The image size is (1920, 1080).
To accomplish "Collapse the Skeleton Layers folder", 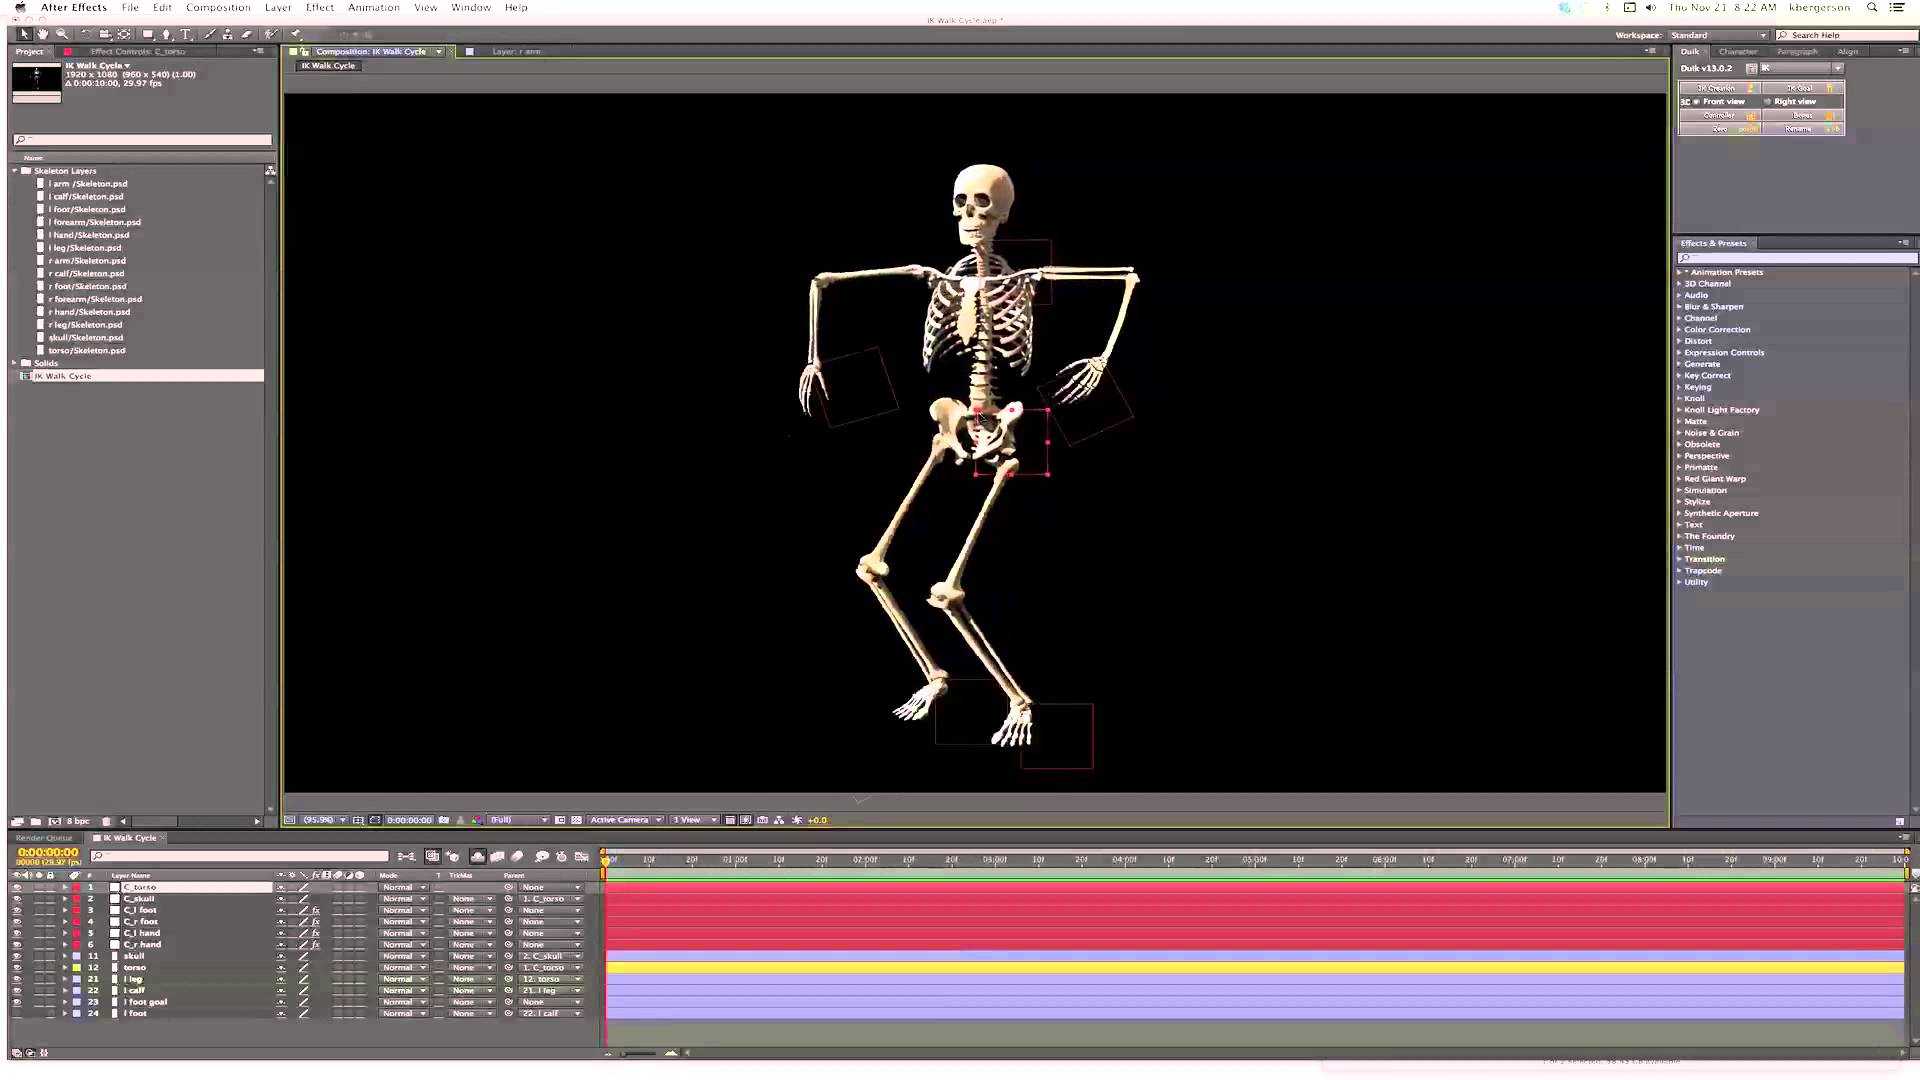I will click(15, 171).
